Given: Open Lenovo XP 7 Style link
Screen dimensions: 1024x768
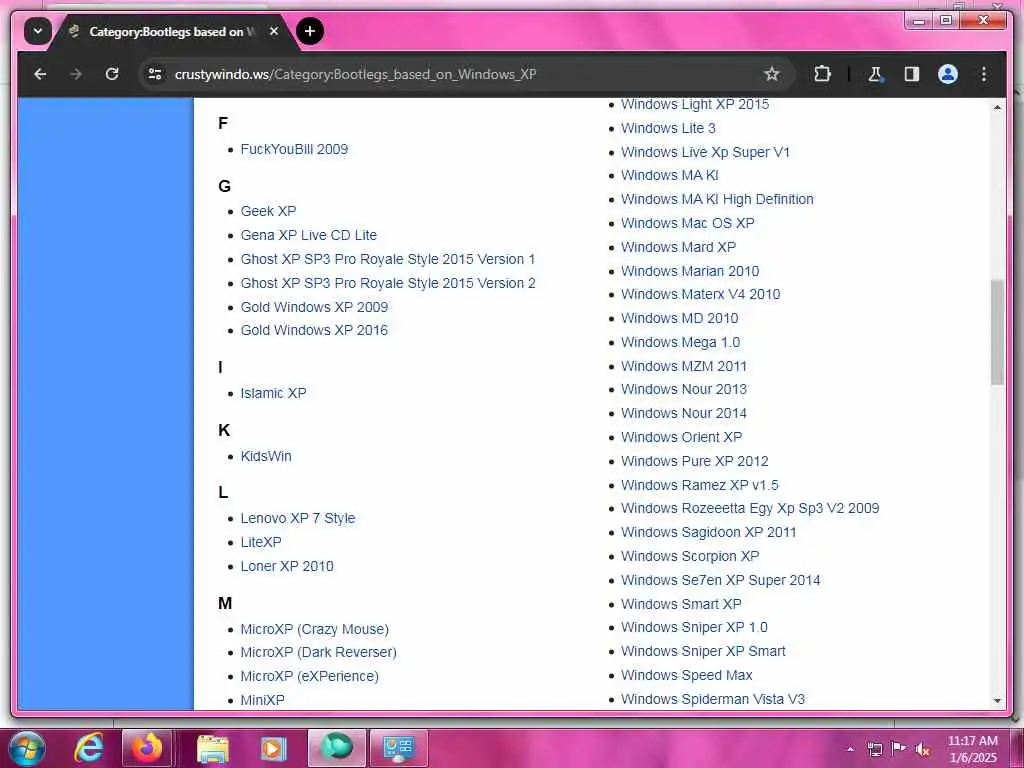Looking at the screenshot, I should click(298, 519).
